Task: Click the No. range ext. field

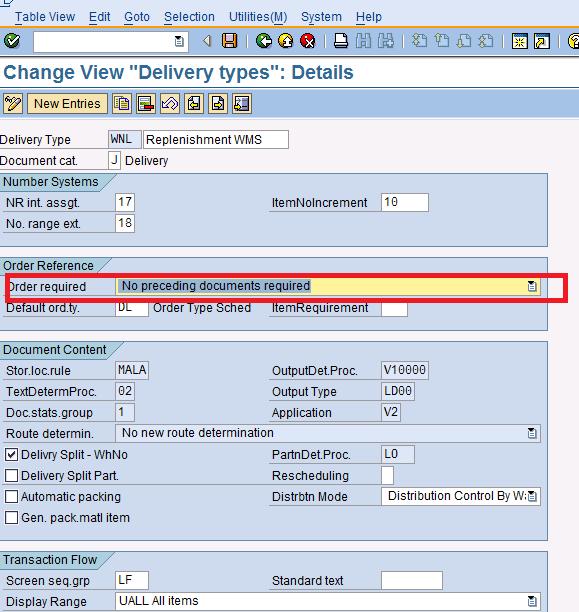Action: coord(125,223)
